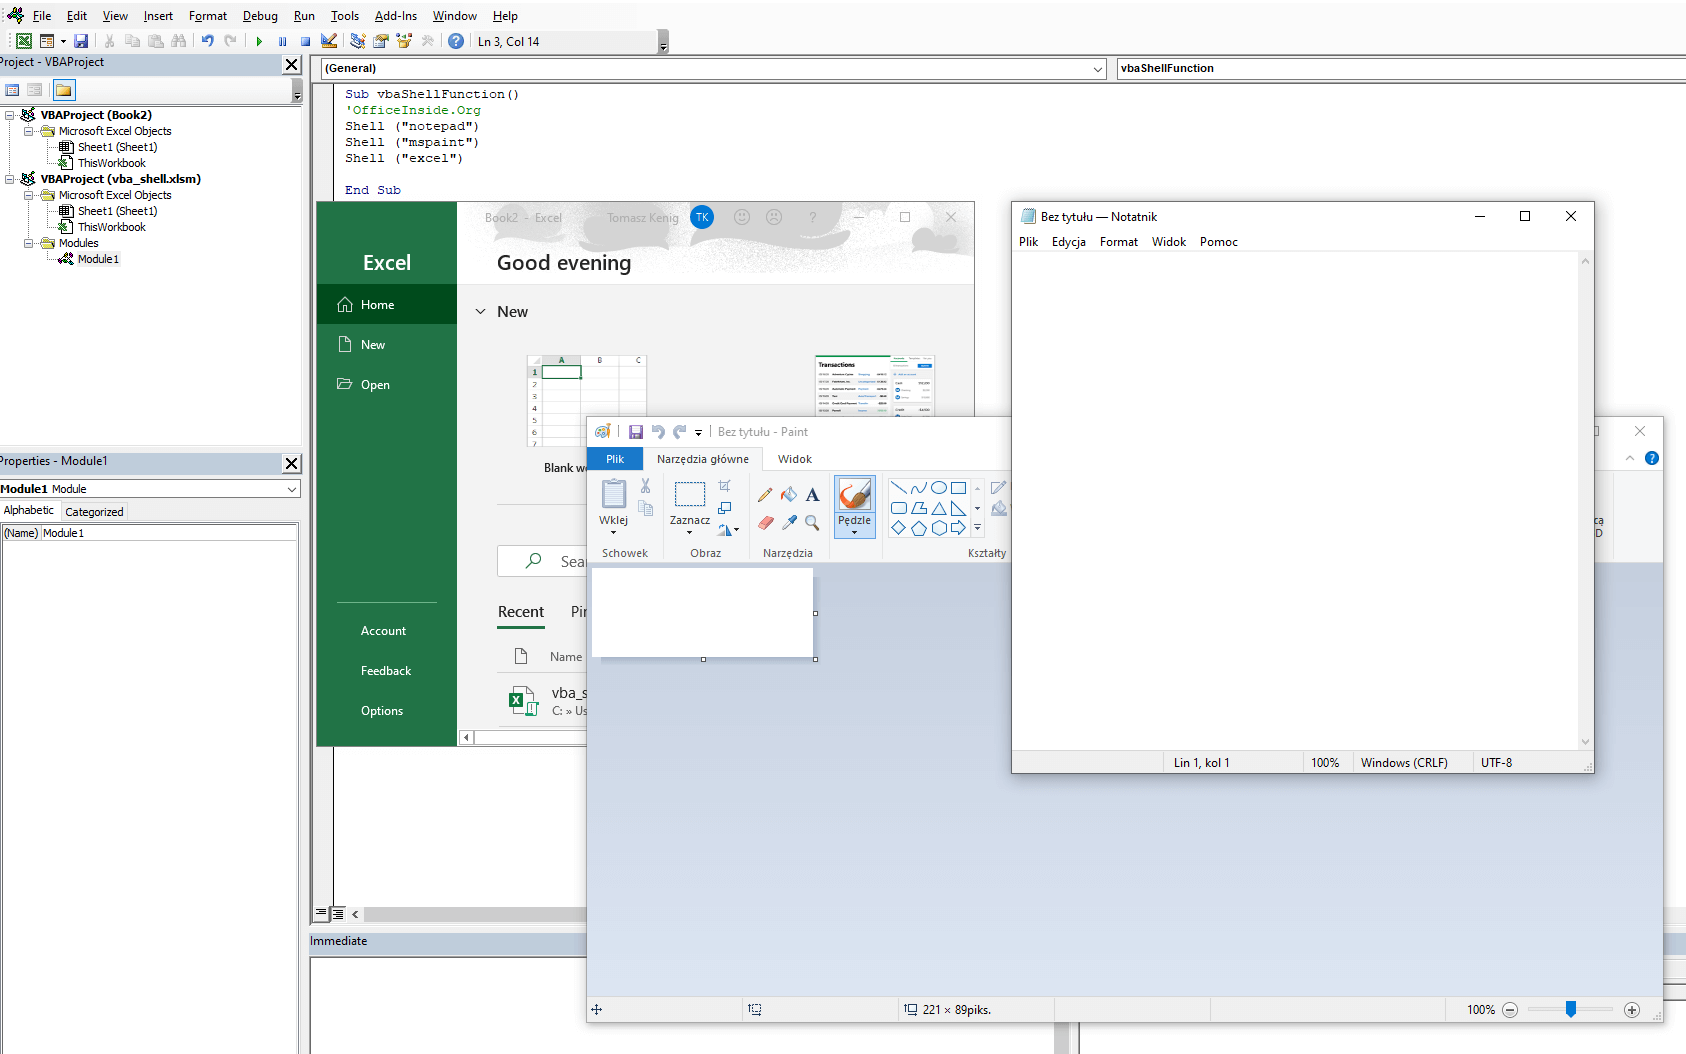The image size is (1686, 1054).
Task: Select the Fill with color bucket in Paint
Action: click(788, 494)
